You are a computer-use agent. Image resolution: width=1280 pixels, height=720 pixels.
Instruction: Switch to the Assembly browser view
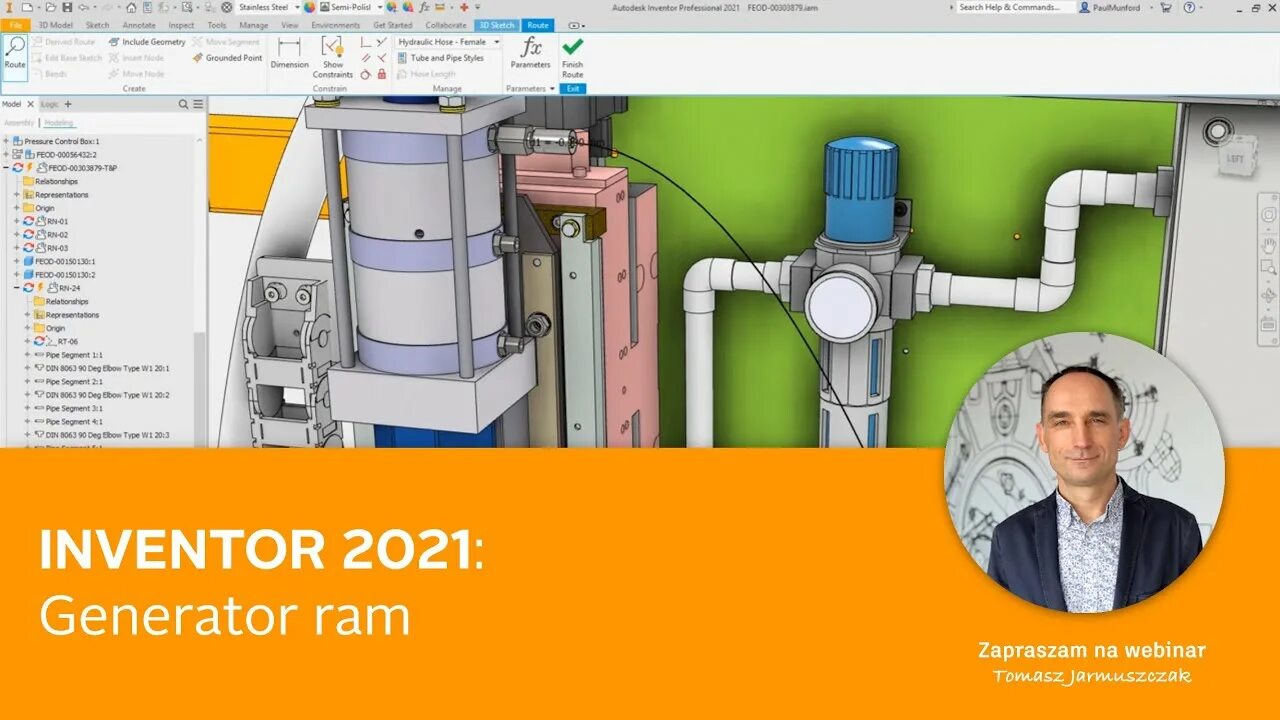click(x=19, y=123)
